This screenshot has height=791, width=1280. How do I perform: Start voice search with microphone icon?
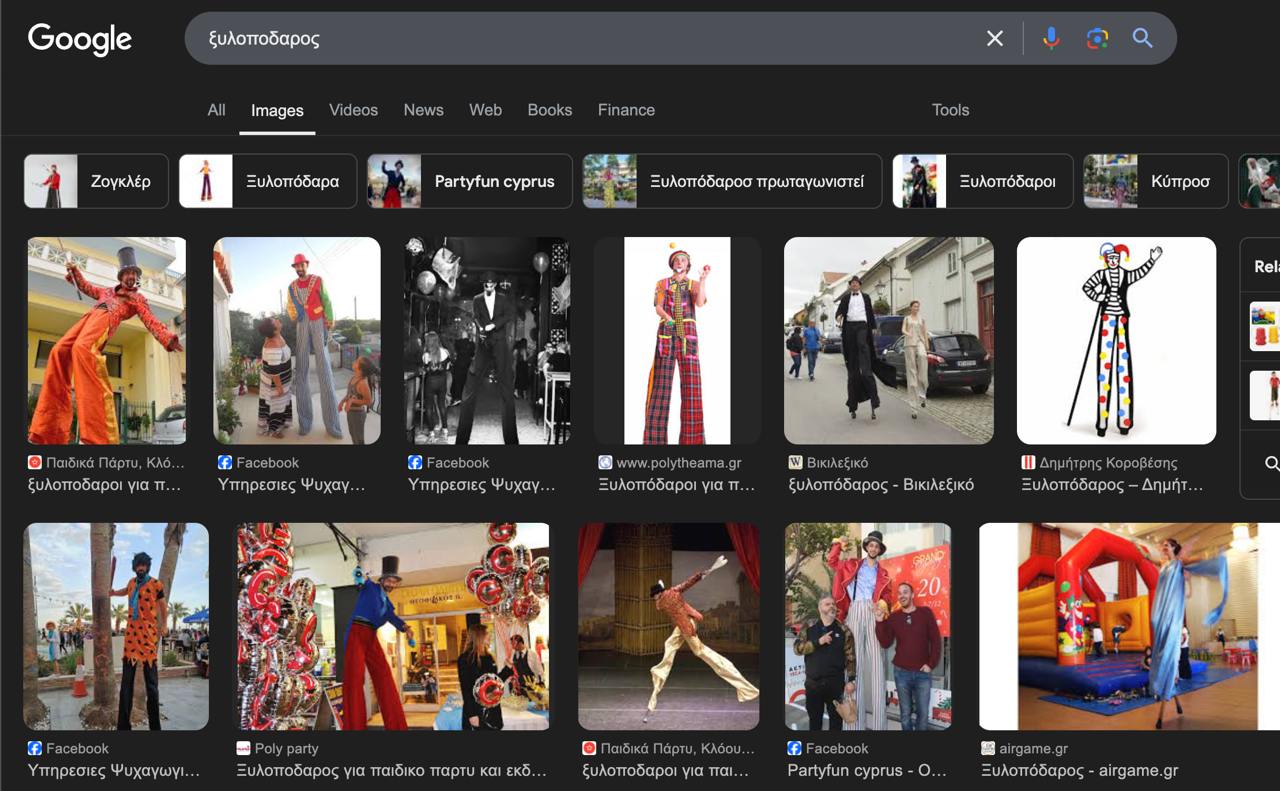pos(1050,38)
